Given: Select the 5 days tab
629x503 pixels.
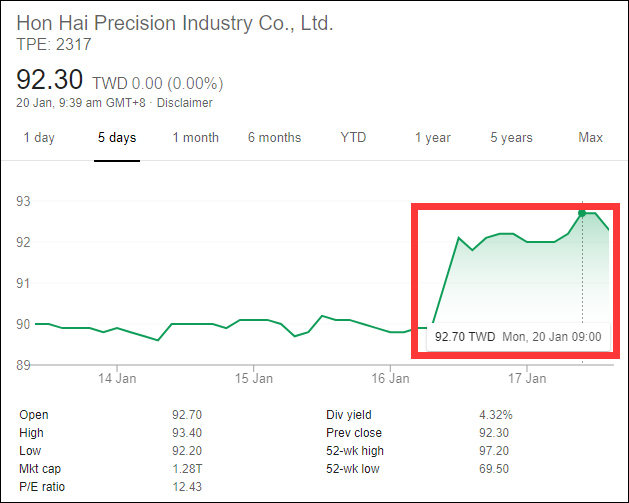Looking at the screenshot, I should click(x=117, y=138).
